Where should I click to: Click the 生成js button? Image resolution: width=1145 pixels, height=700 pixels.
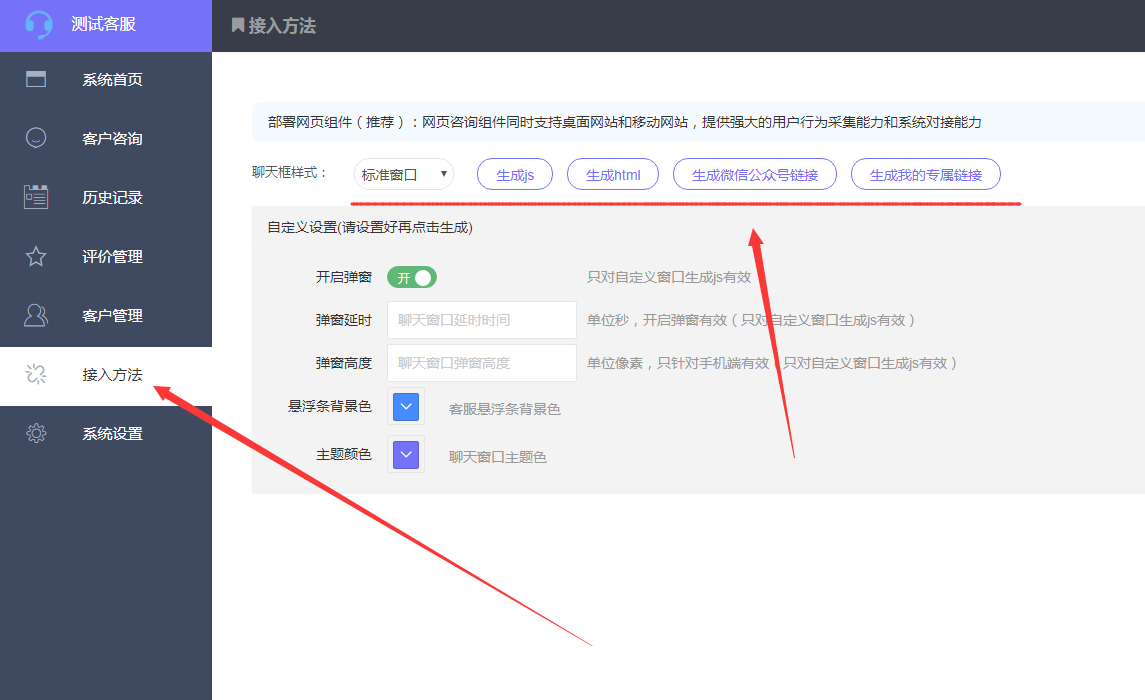[x=515, y=174]
